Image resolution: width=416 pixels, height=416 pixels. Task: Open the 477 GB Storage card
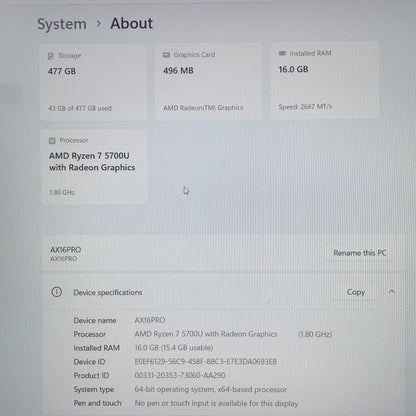coord(93,82)
